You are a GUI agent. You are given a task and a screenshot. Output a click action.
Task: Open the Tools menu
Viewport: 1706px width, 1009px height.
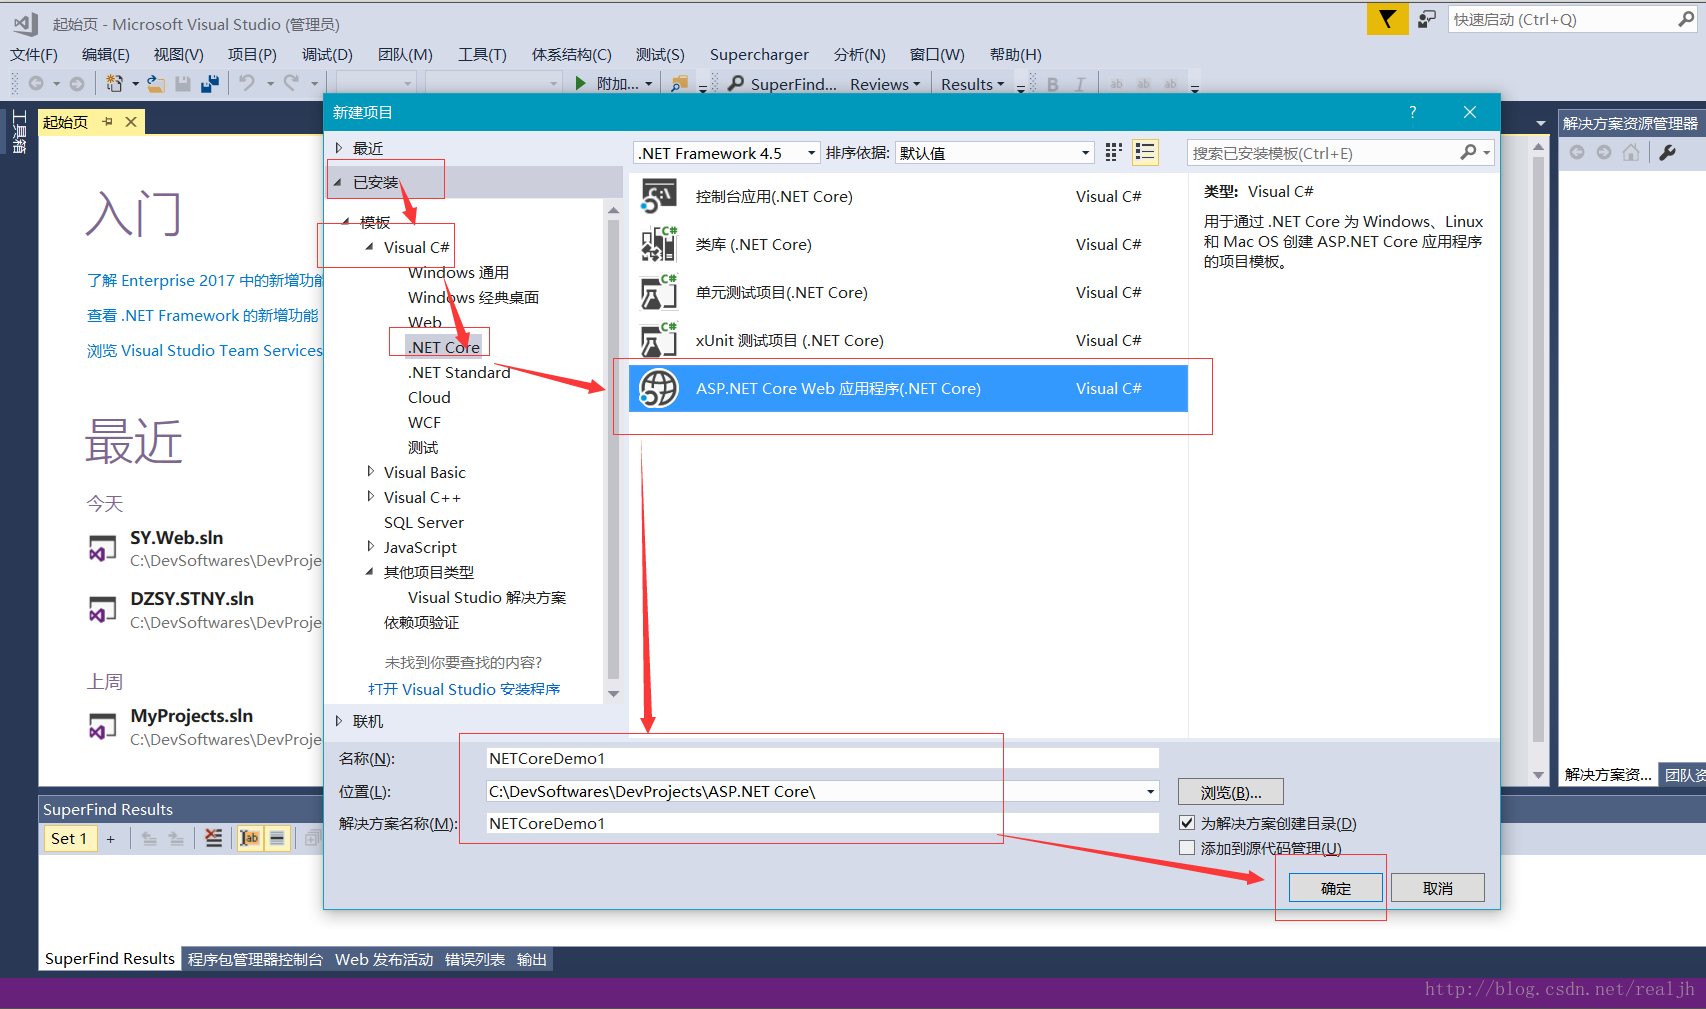click(x=482, y=54)
